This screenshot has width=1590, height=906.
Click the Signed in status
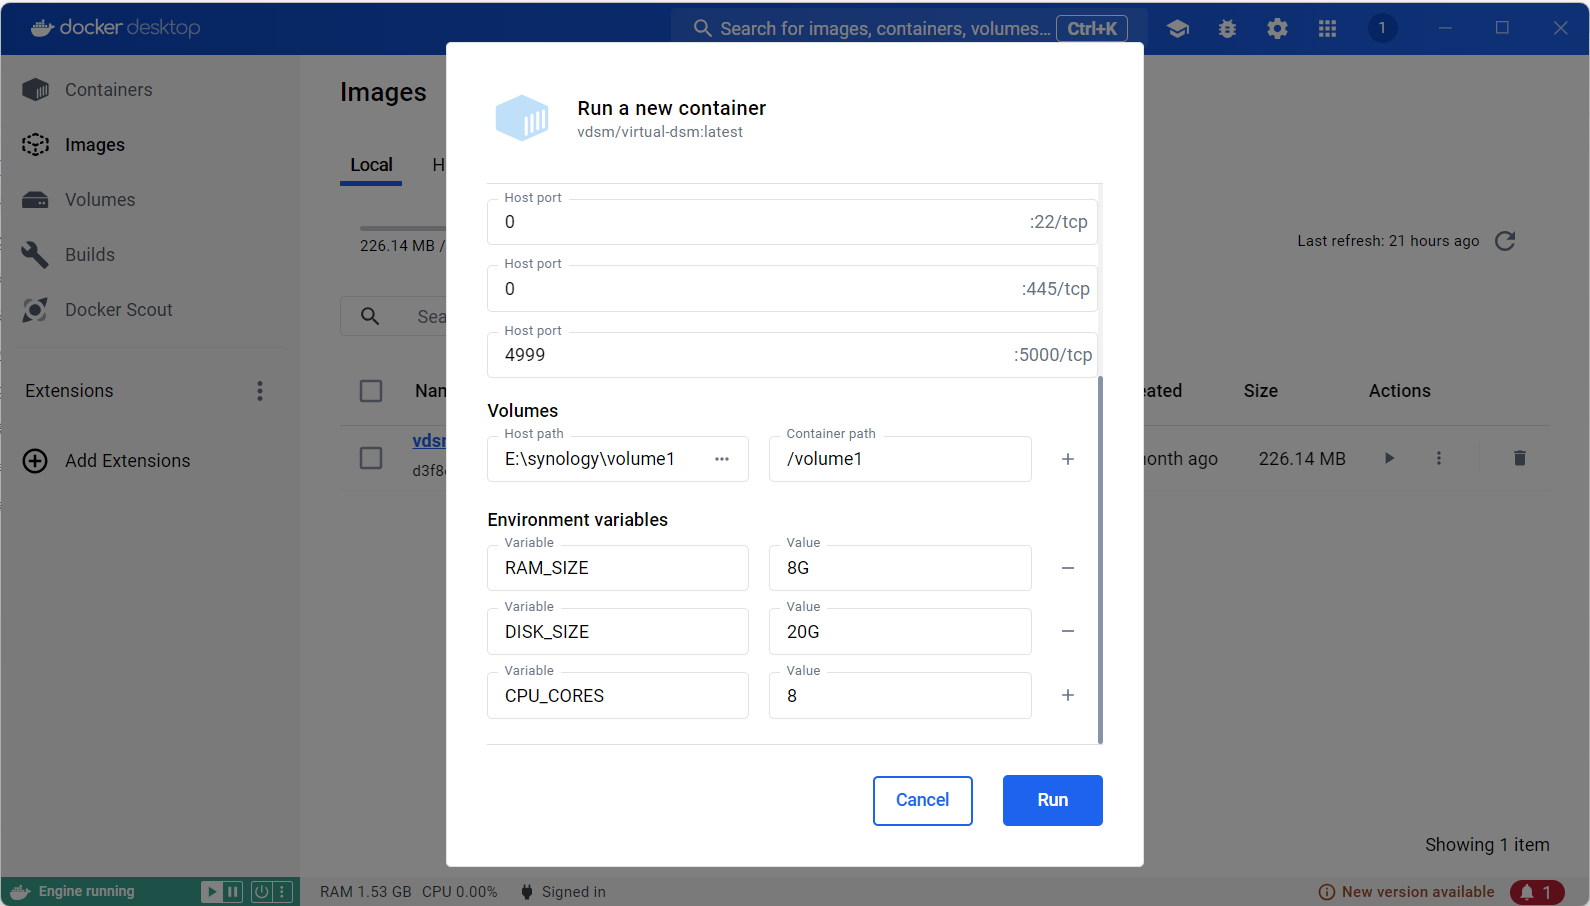click(563, 892)
